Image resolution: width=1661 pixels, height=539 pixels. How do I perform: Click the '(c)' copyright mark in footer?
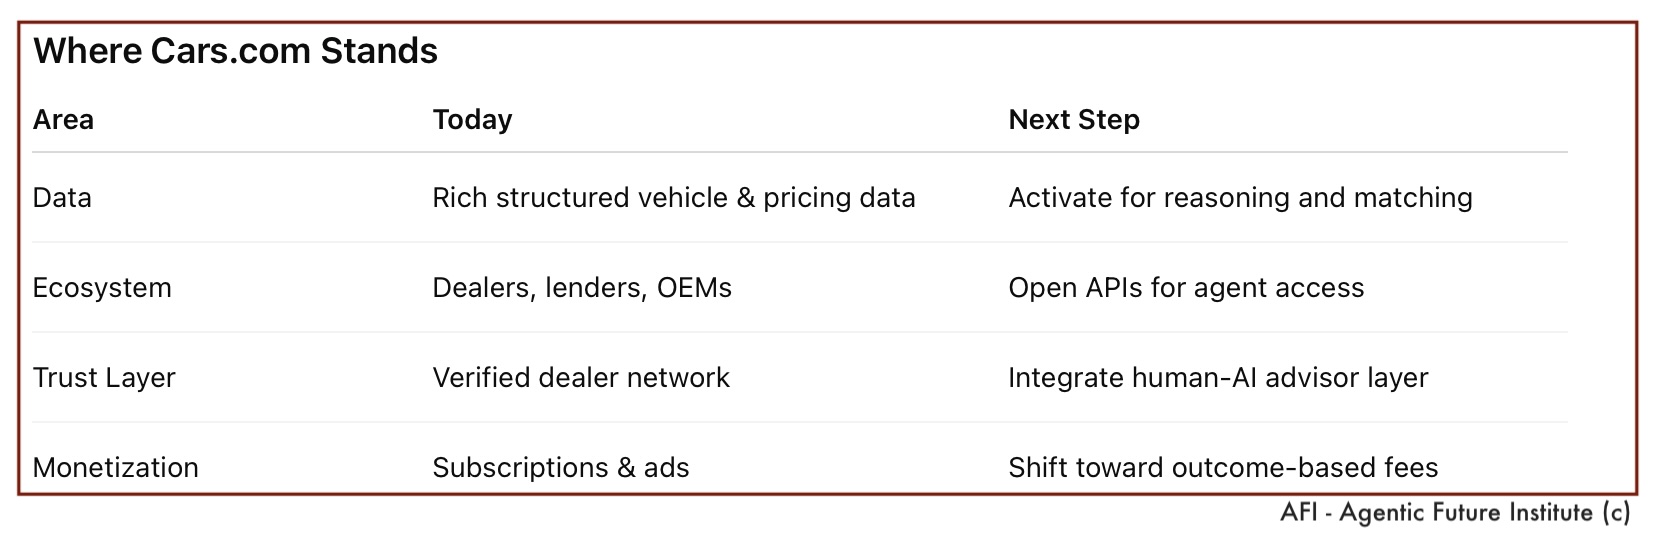click(x=1615, y=513)
